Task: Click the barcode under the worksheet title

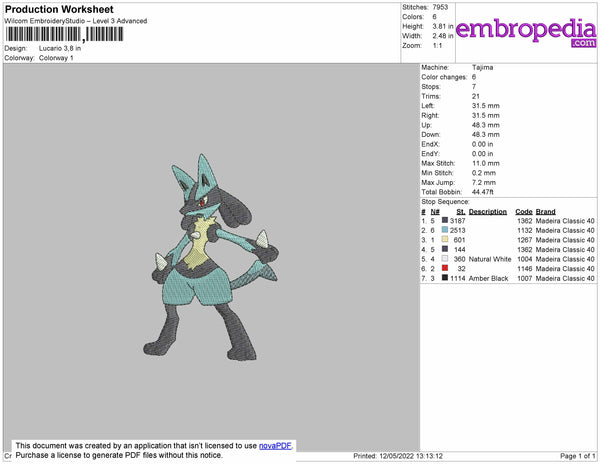Action: point(64,34)
